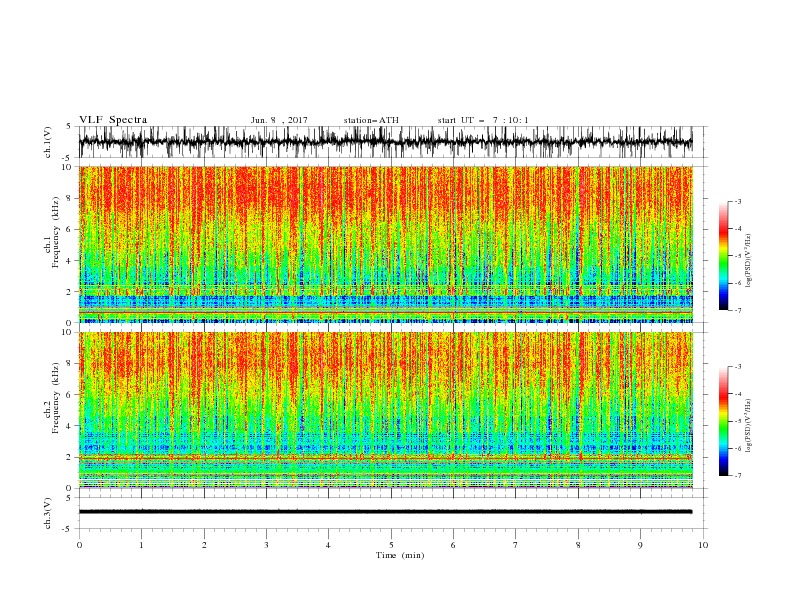
Task: Select the "start UT = 7:10:1" text
Action: 483,120
